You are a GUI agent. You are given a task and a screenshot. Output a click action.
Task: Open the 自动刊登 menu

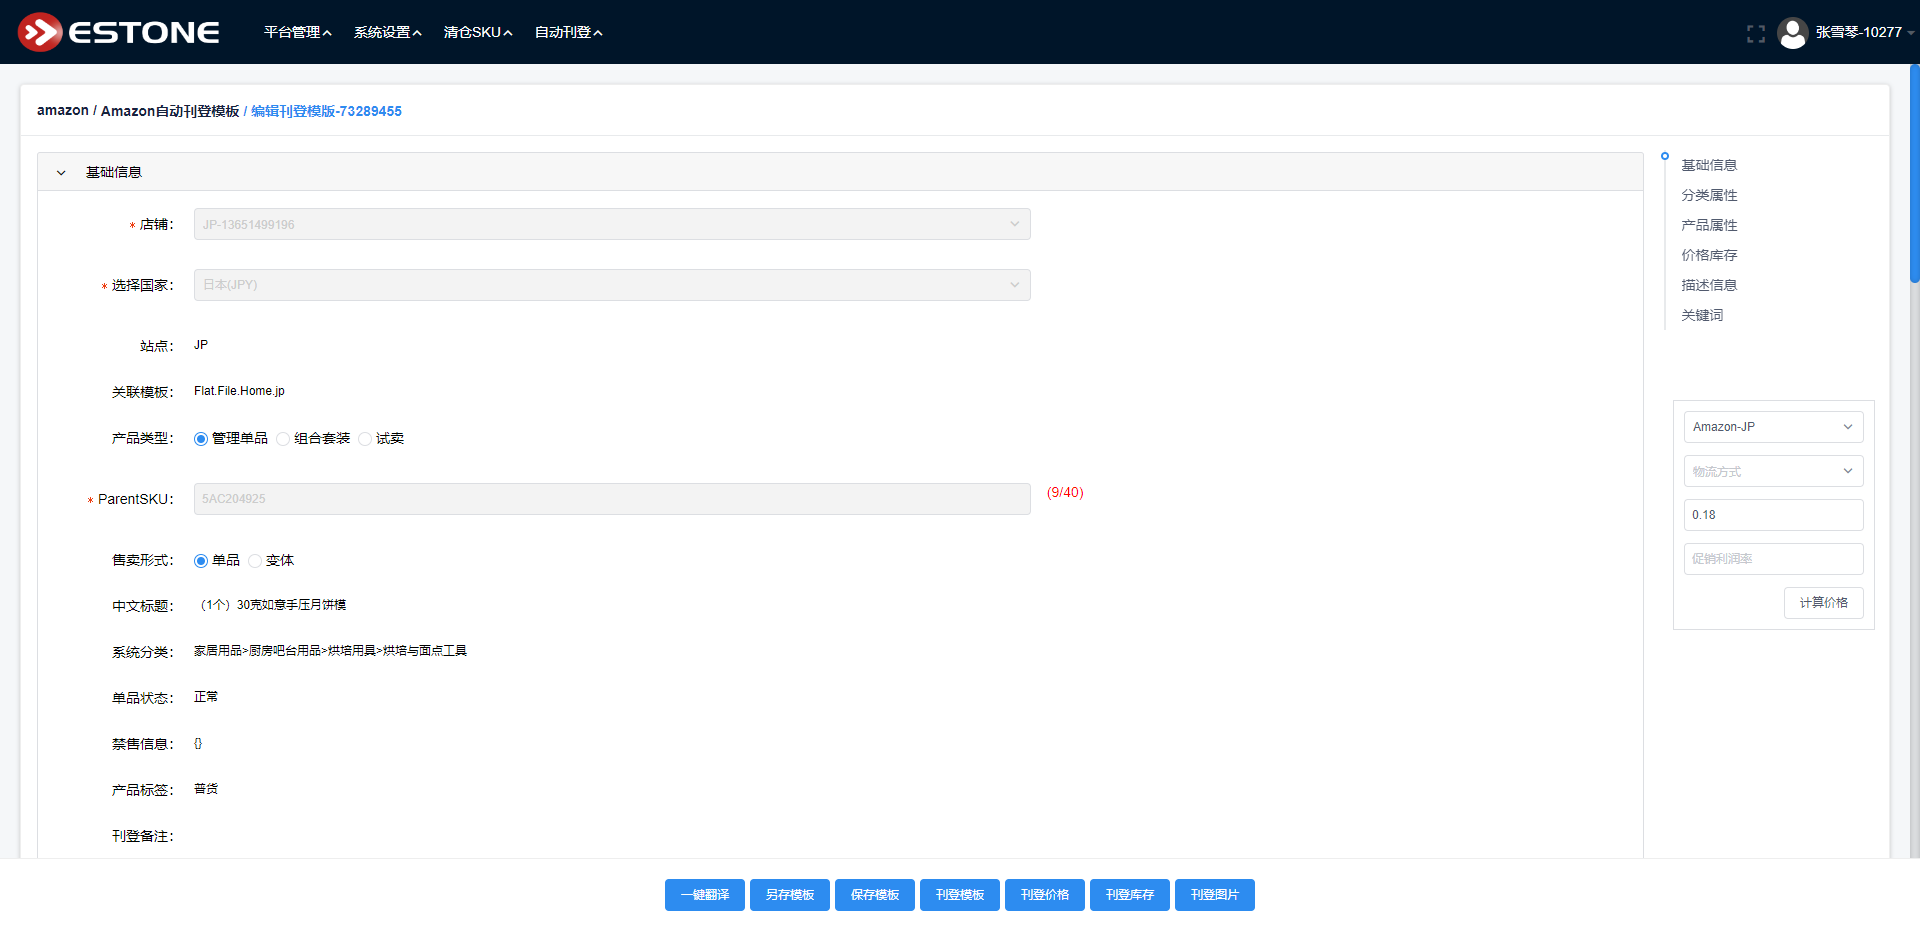(568, 33)
